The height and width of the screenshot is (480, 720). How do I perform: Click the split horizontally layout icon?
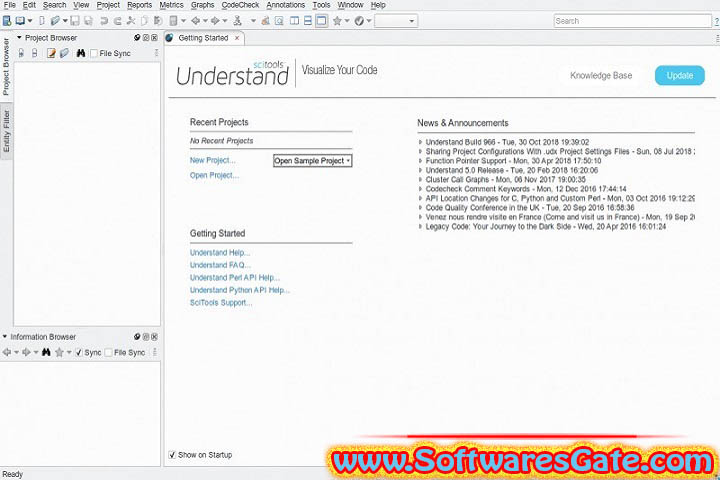point(308,21)
